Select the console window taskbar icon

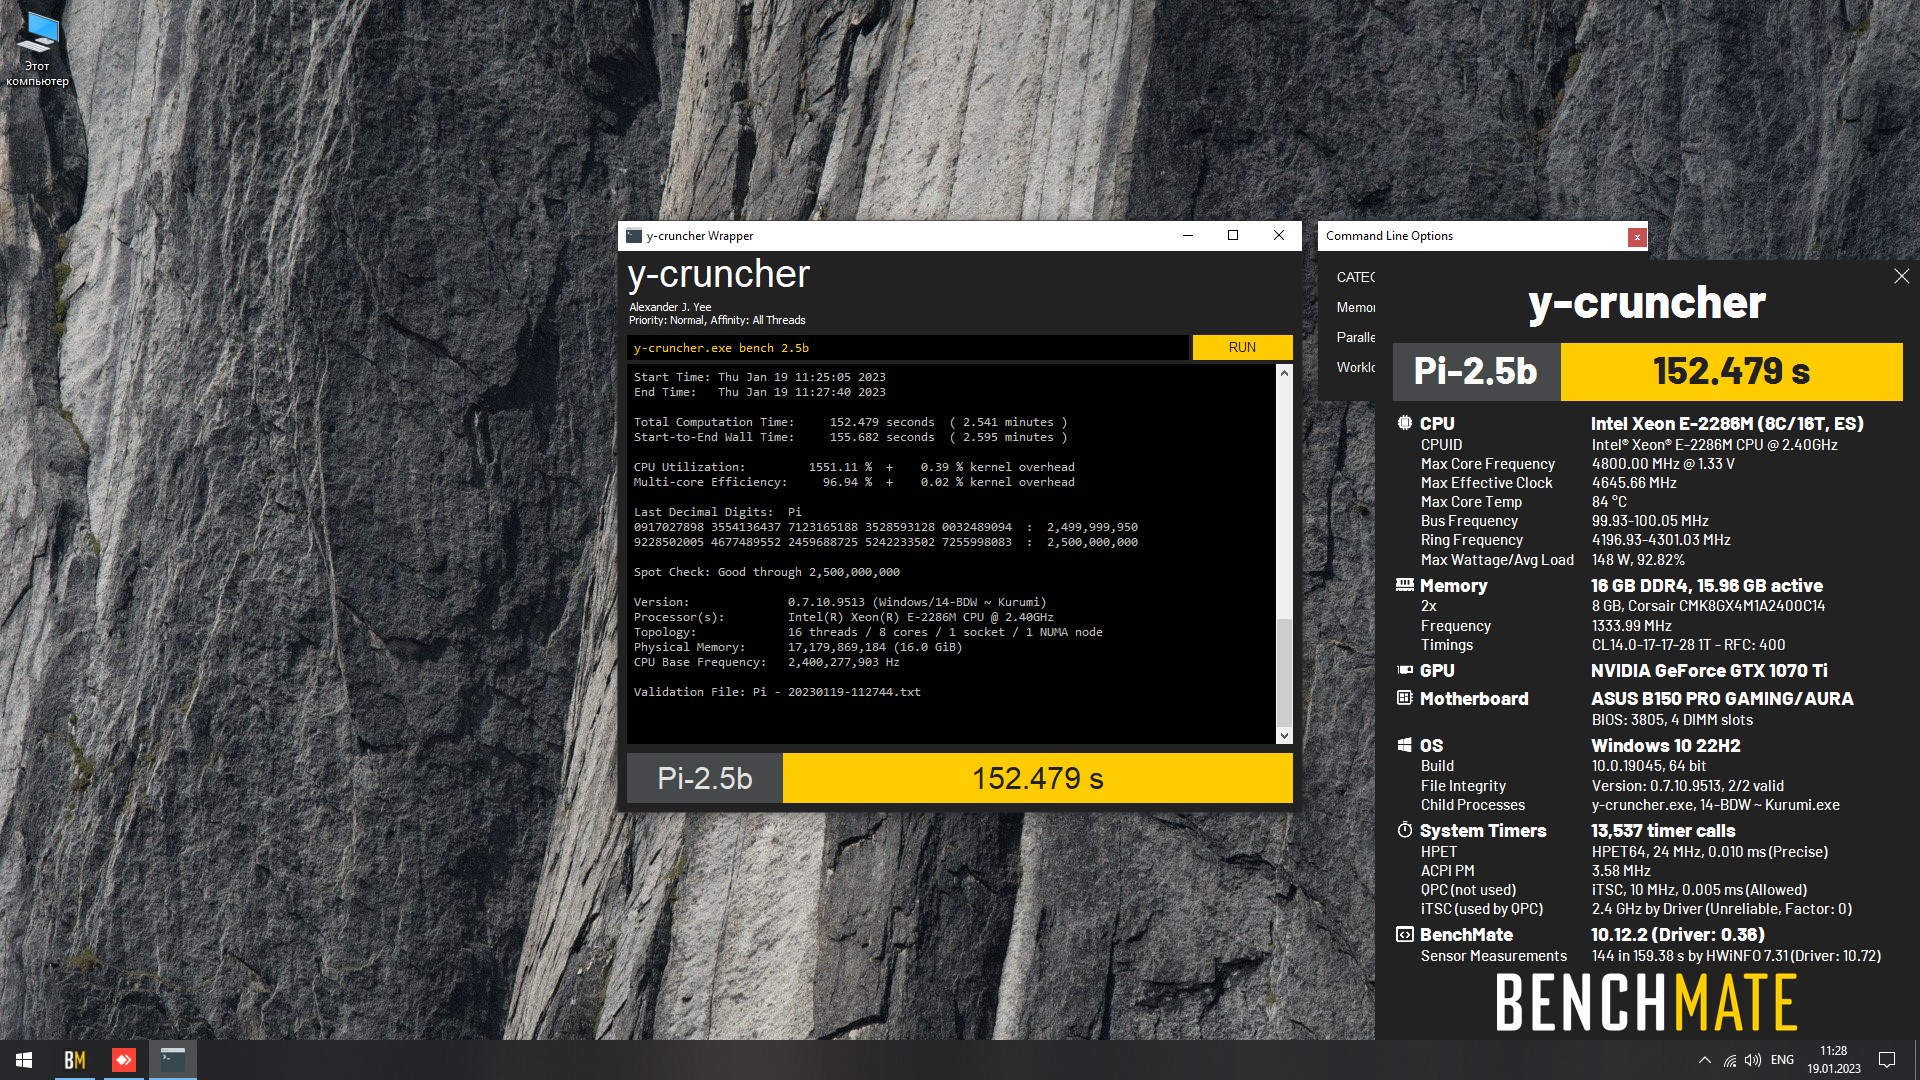point(173,1060)
